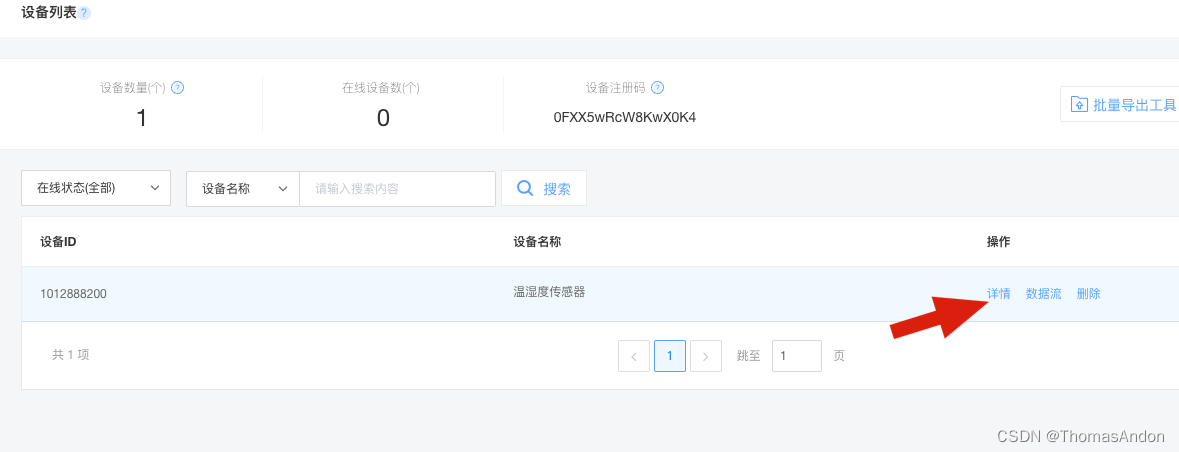Click the 温湿度传感器 device name cell
Viewport: 1179px width, 452px height.
pos(549,292)
